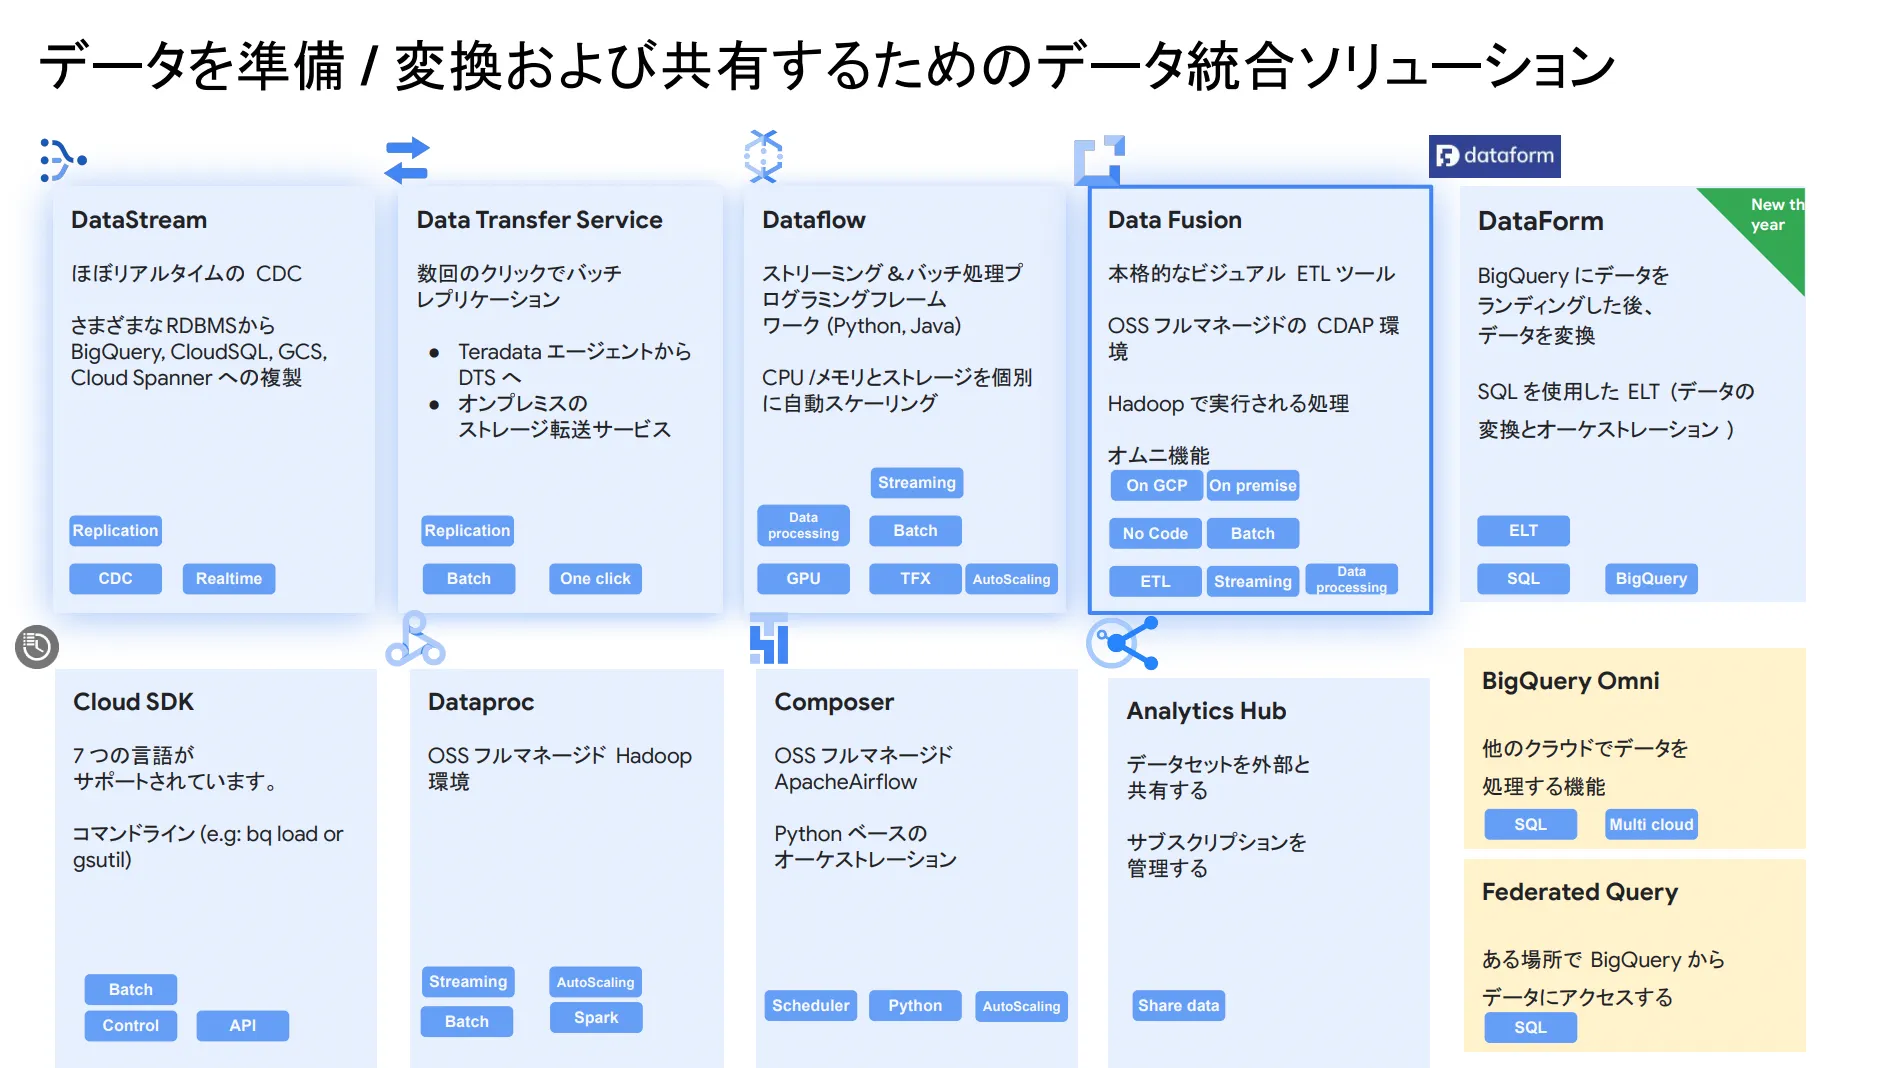Click the BigQuery Omni card title
1900x1068 pixels.
(1570, 681)
